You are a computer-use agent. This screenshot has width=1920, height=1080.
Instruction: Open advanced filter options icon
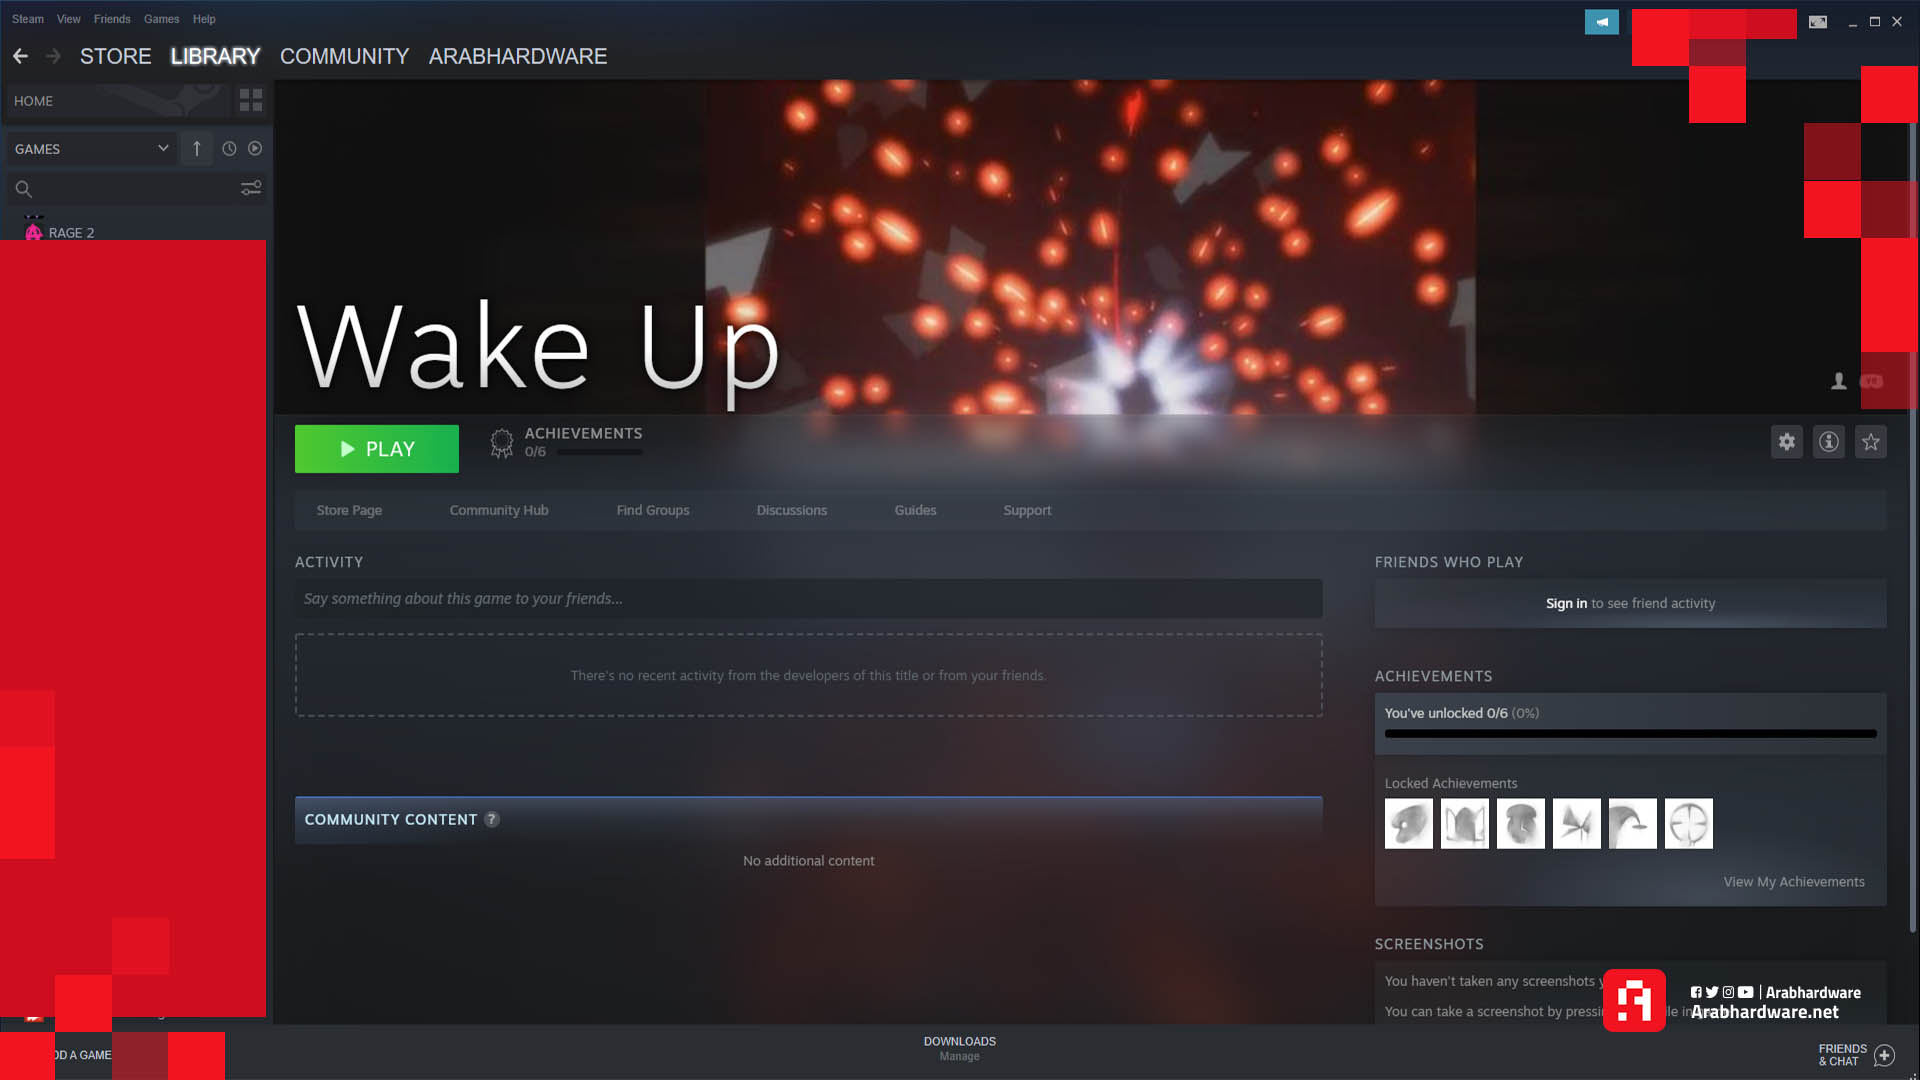coord(251,188)
